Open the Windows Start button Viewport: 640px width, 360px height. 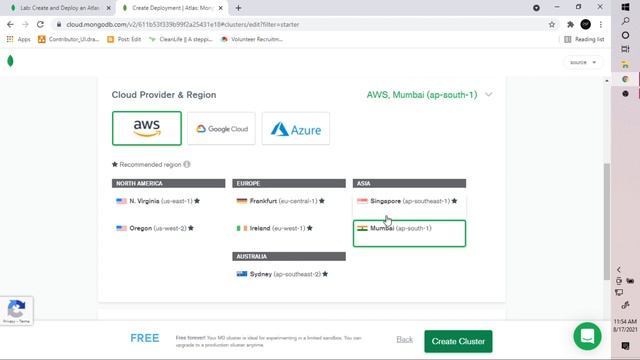[625, 7]
